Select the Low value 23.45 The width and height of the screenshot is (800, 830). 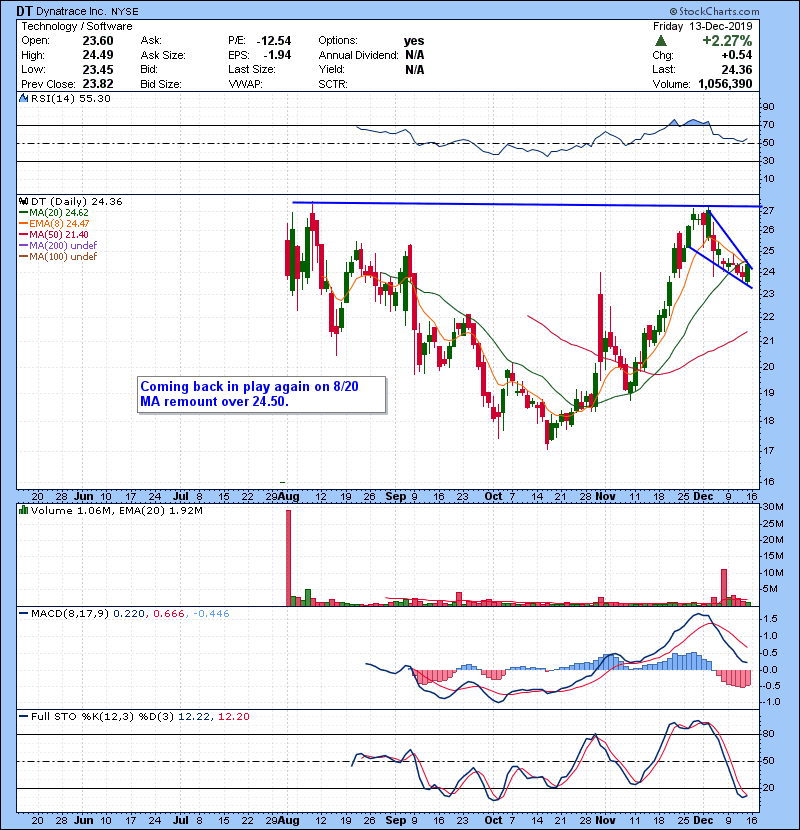(x=98, y=69)
